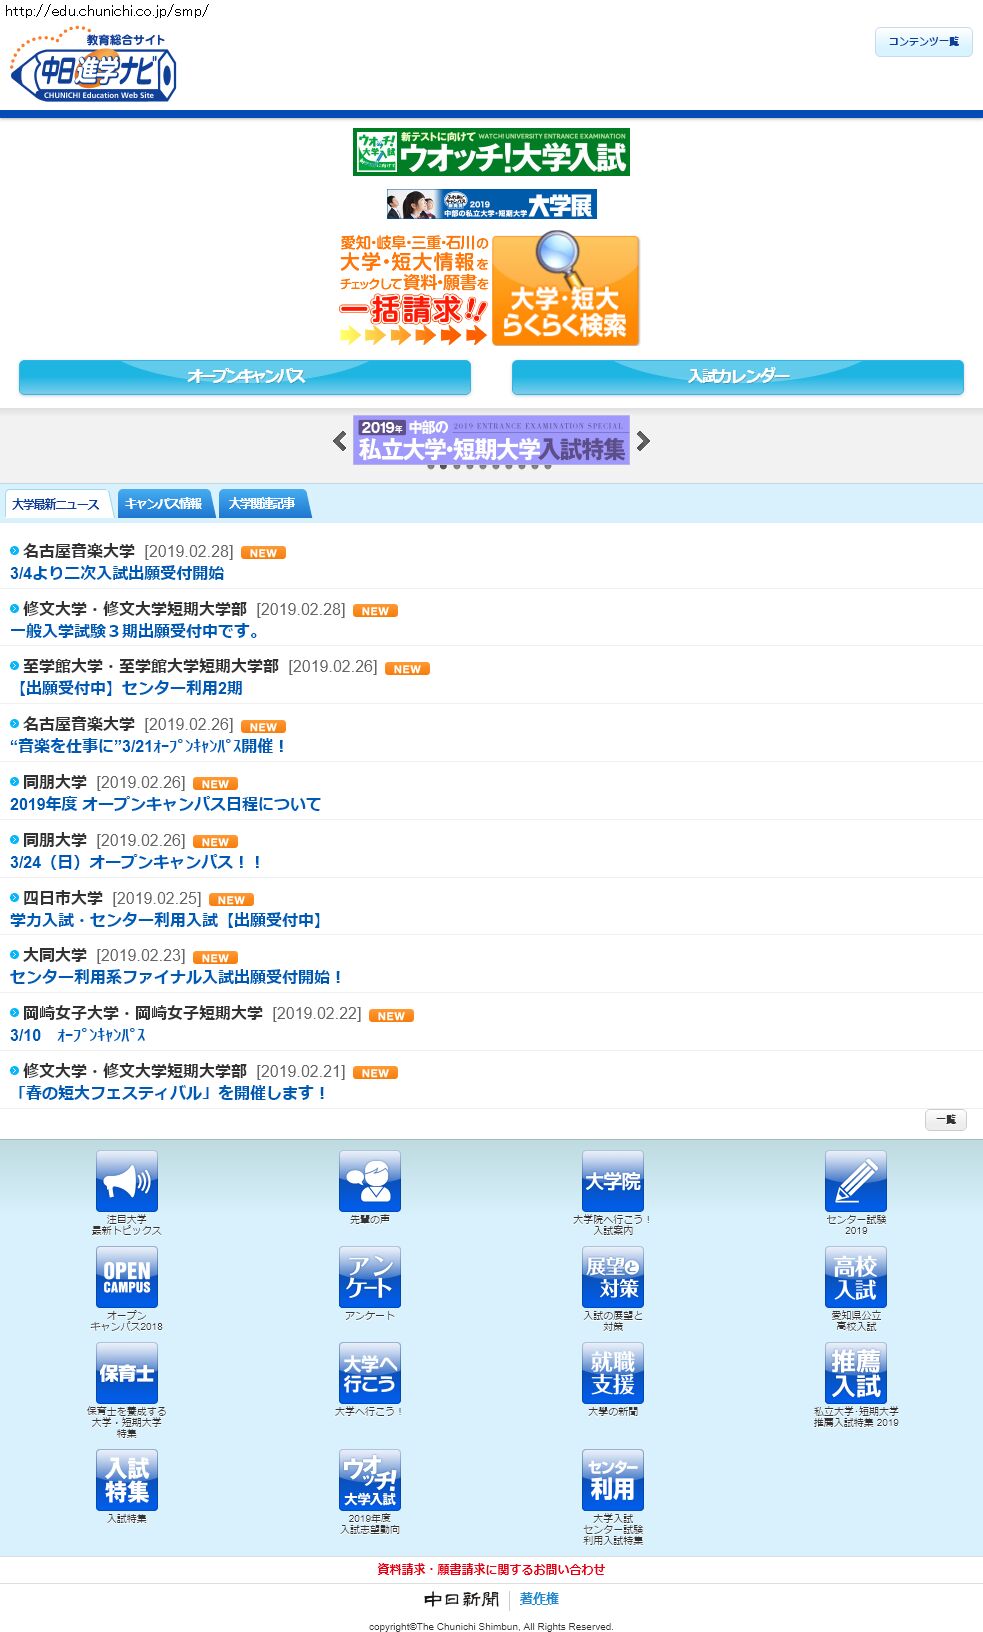The height and width of the screenshot is (1632, 983).
Task: Open the megaphone 注目大学 latest topics icon
Action: pyautogui.click(x=127, y=1181)
